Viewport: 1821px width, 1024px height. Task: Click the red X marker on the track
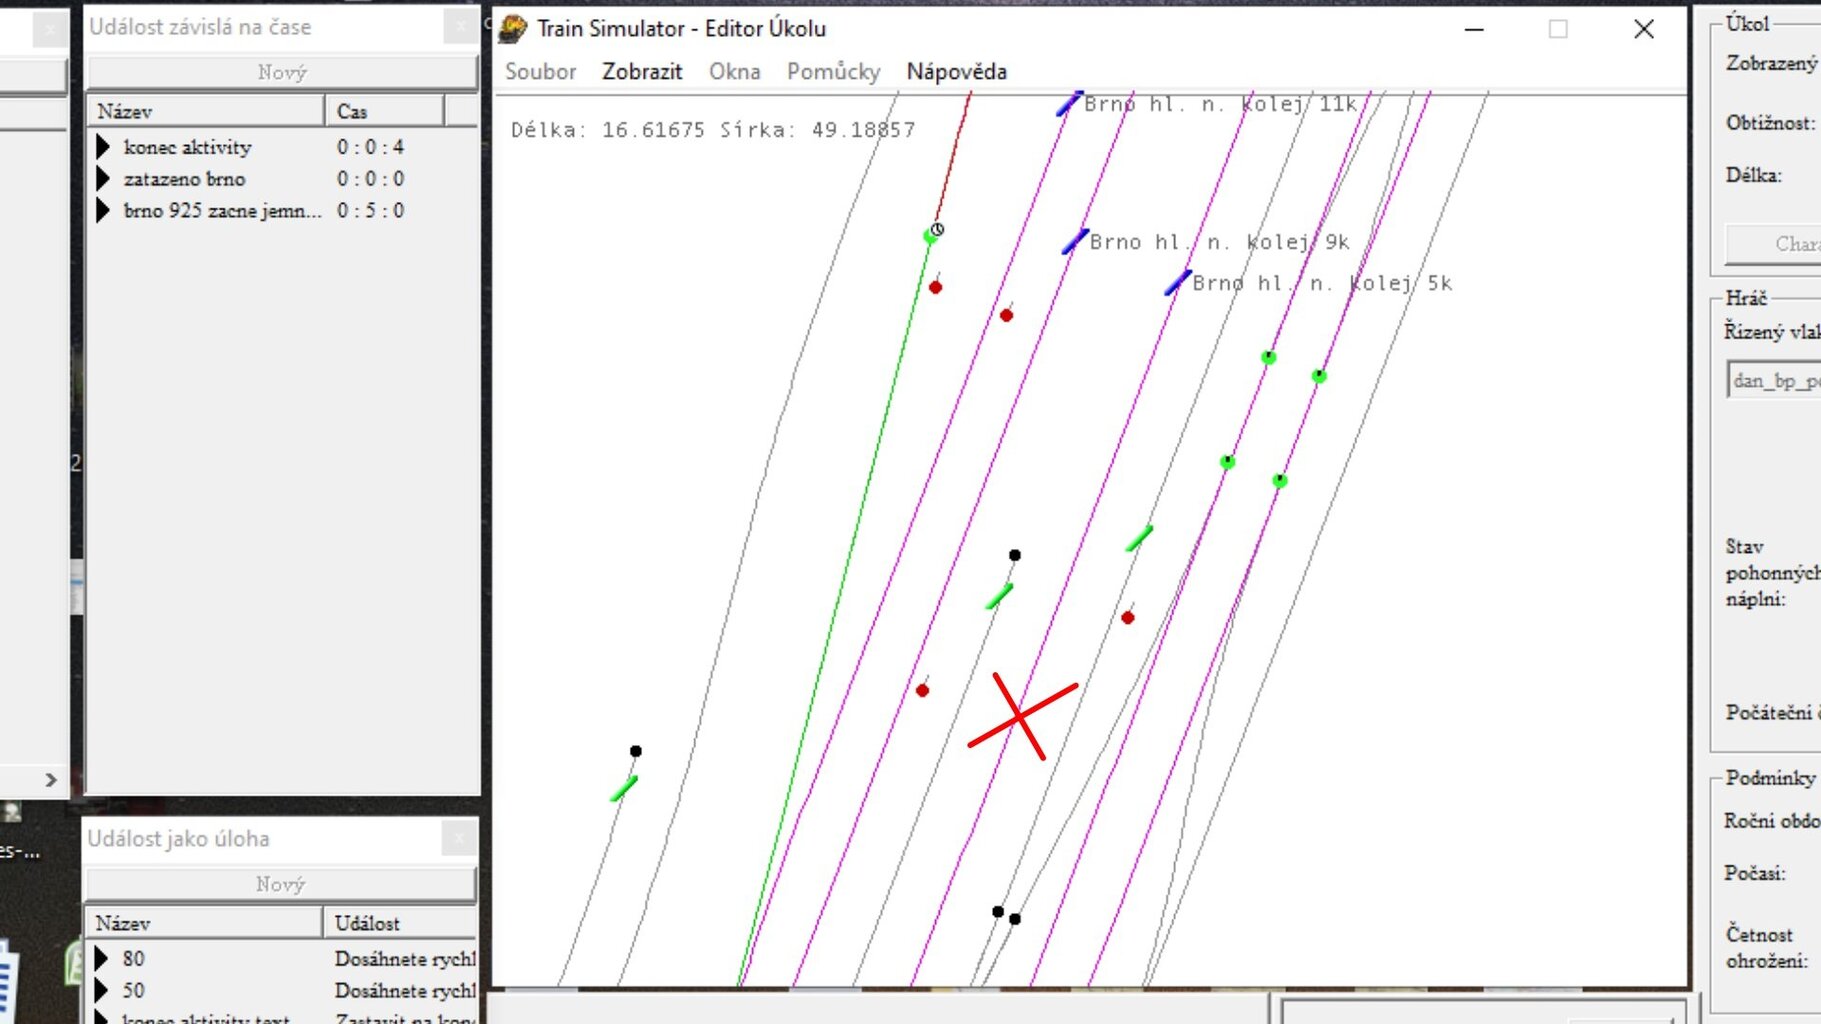[1021, 716]
